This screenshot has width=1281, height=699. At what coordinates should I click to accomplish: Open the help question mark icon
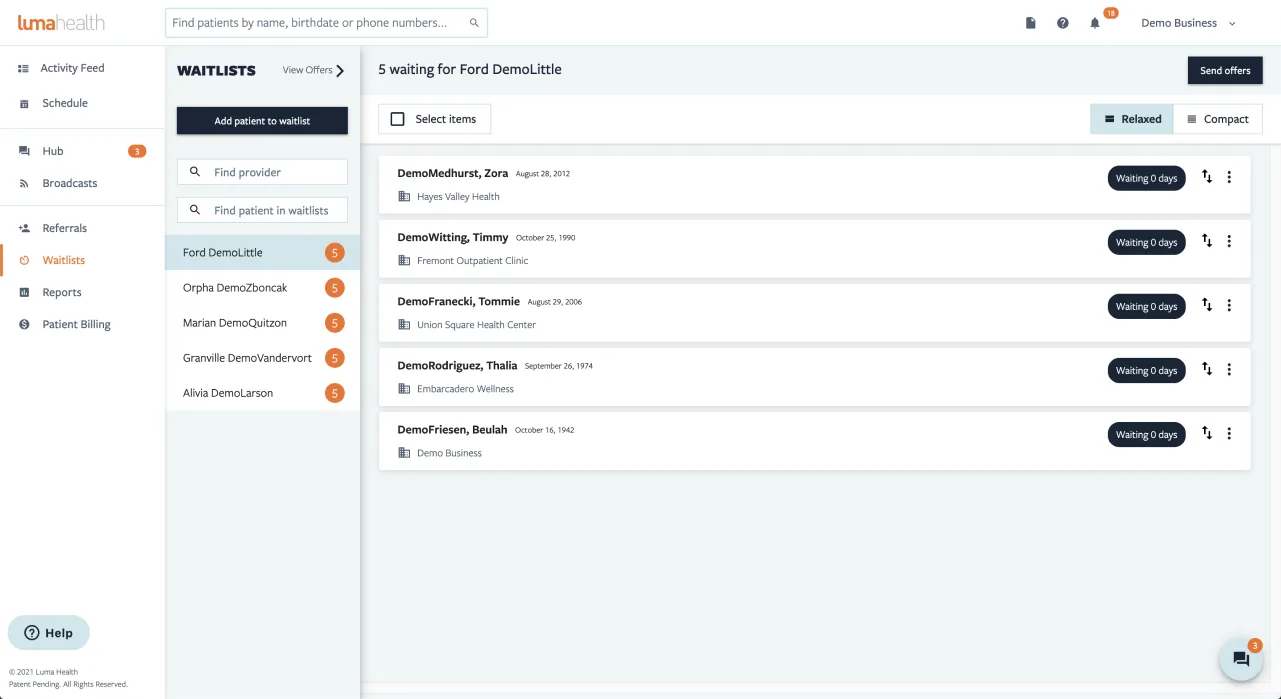point(1063,23)
